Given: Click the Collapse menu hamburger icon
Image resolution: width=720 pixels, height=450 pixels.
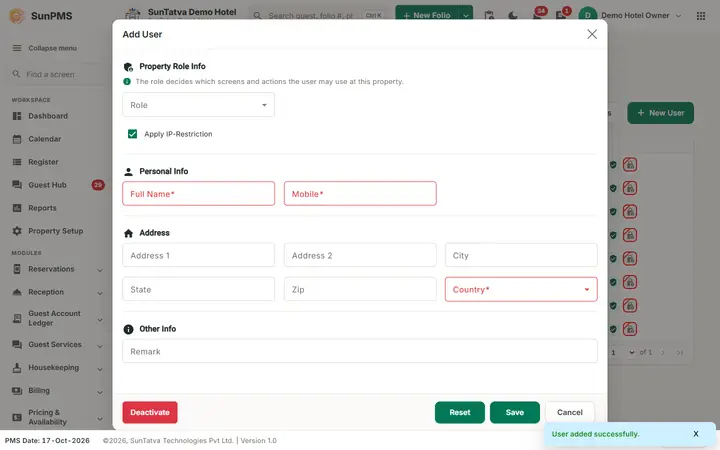Looking at the screenshot, I should [17, 48].
